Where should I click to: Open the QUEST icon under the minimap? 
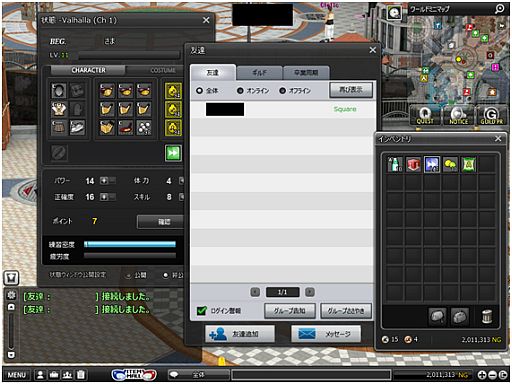pyautogui.click(x=425, y=116)
